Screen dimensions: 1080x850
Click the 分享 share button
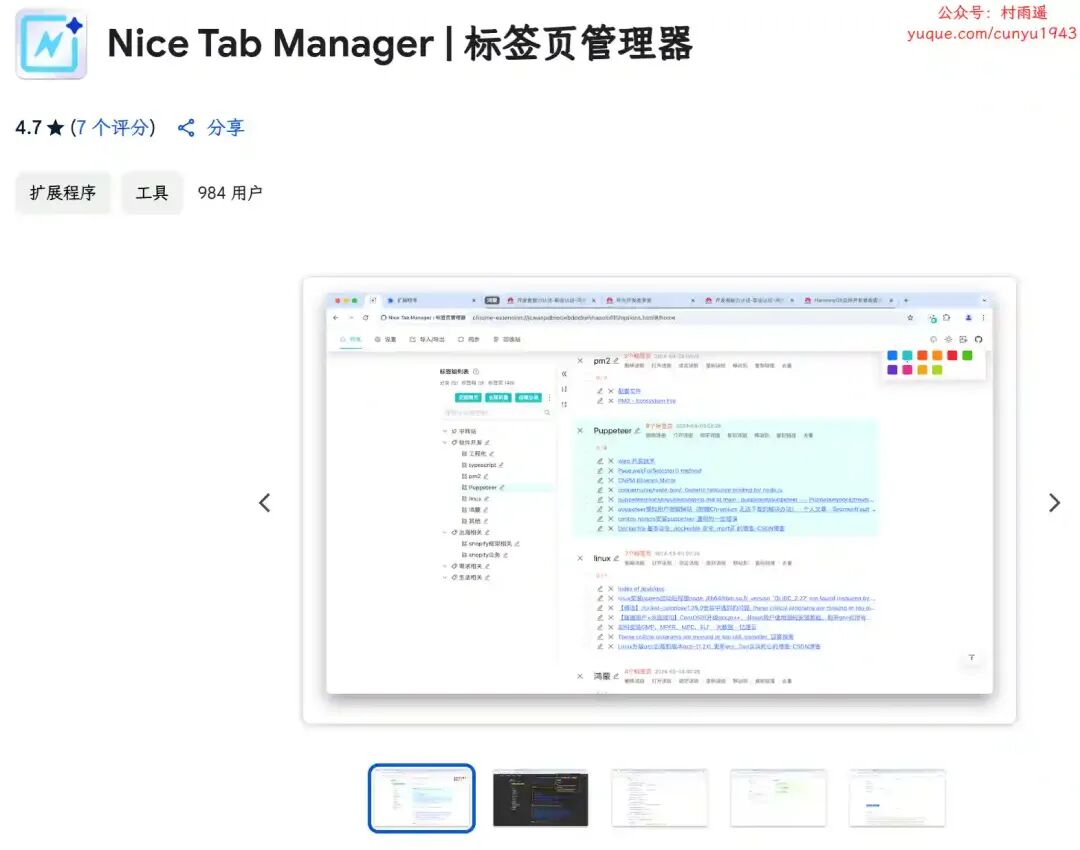click(x=211, y=127)
